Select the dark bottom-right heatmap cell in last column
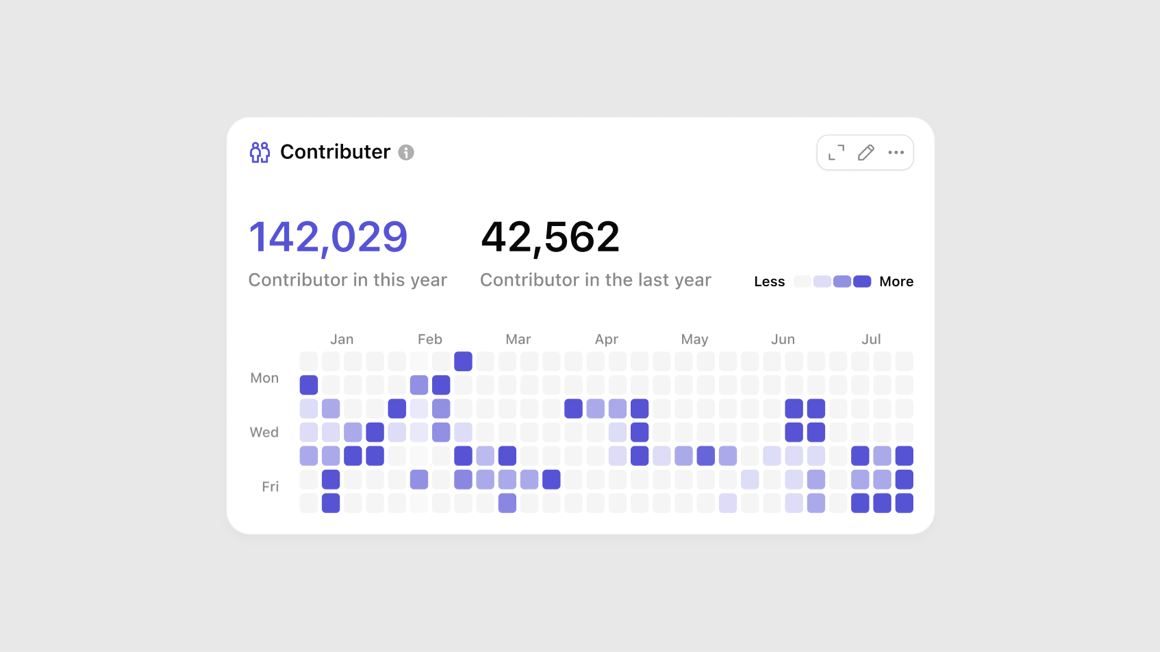Viewport: 1160px width, 652px height. coord(904,503)
